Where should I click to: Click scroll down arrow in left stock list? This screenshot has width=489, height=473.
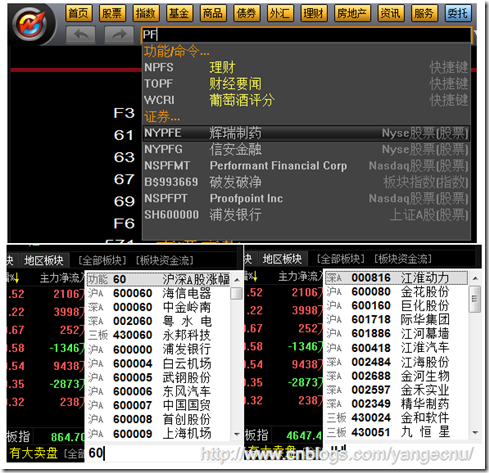pos(237,434)
